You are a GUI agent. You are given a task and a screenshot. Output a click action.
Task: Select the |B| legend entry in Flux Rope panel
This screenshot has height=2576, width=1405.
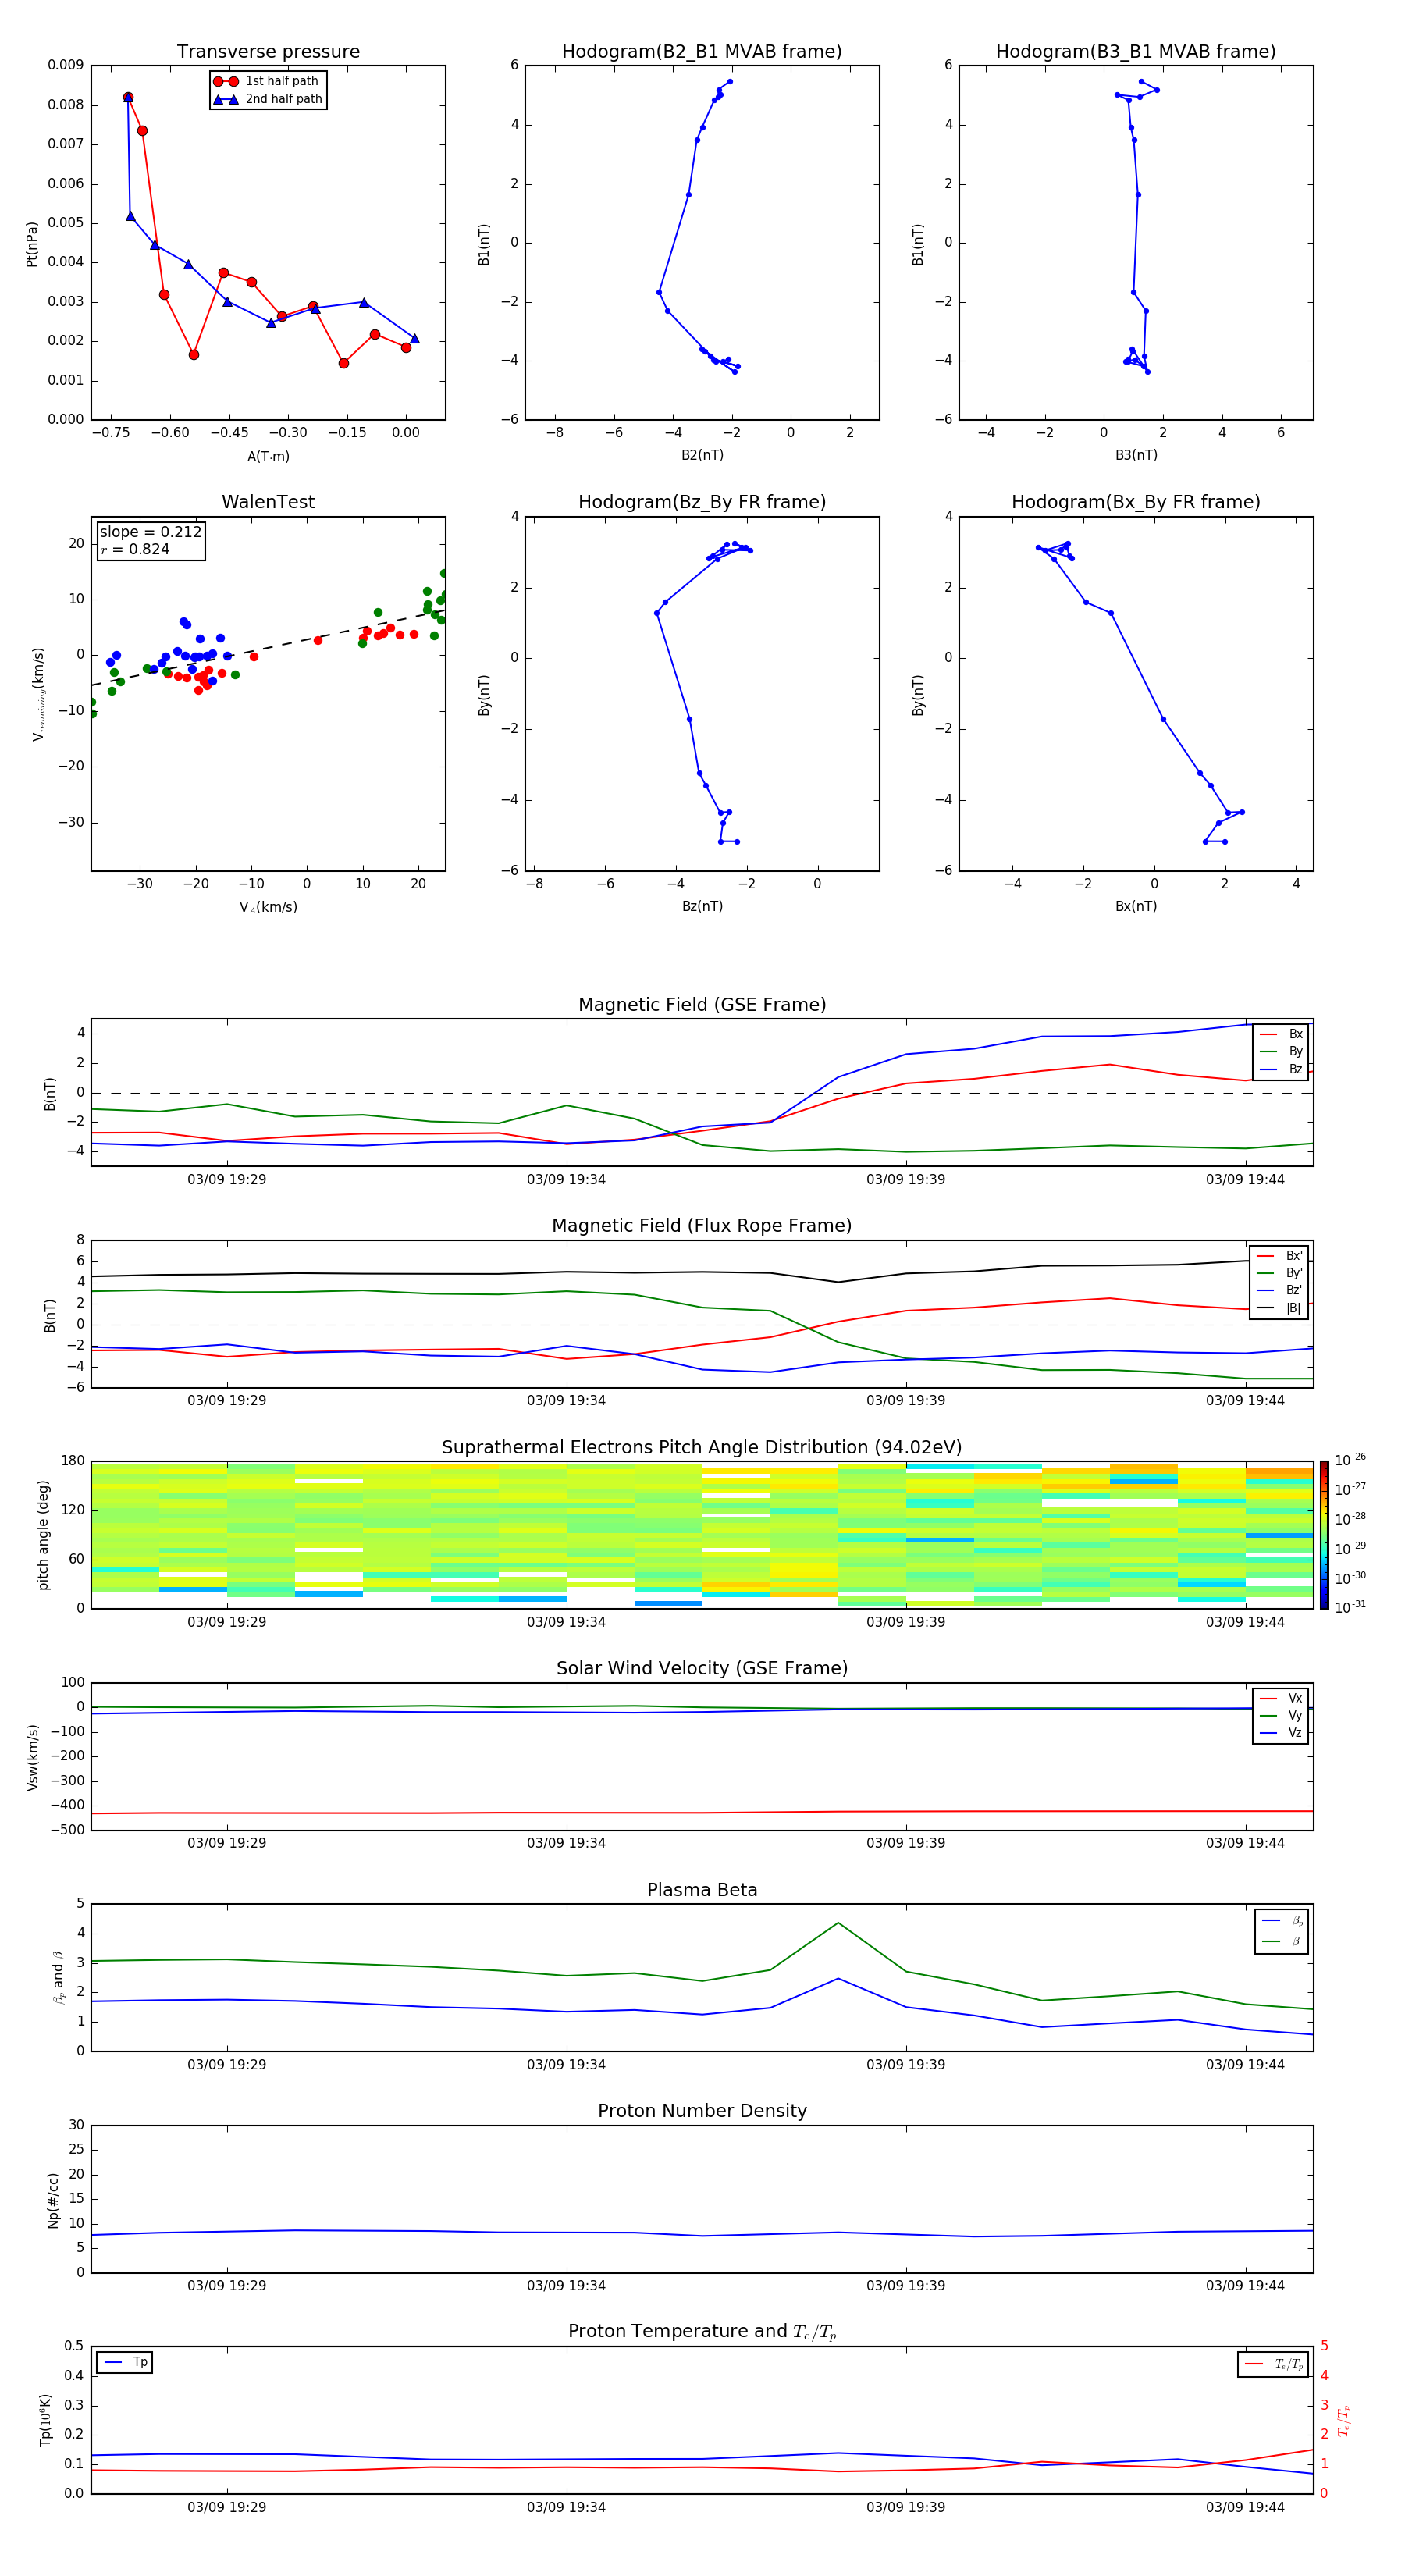[x=1279, y=1308]
